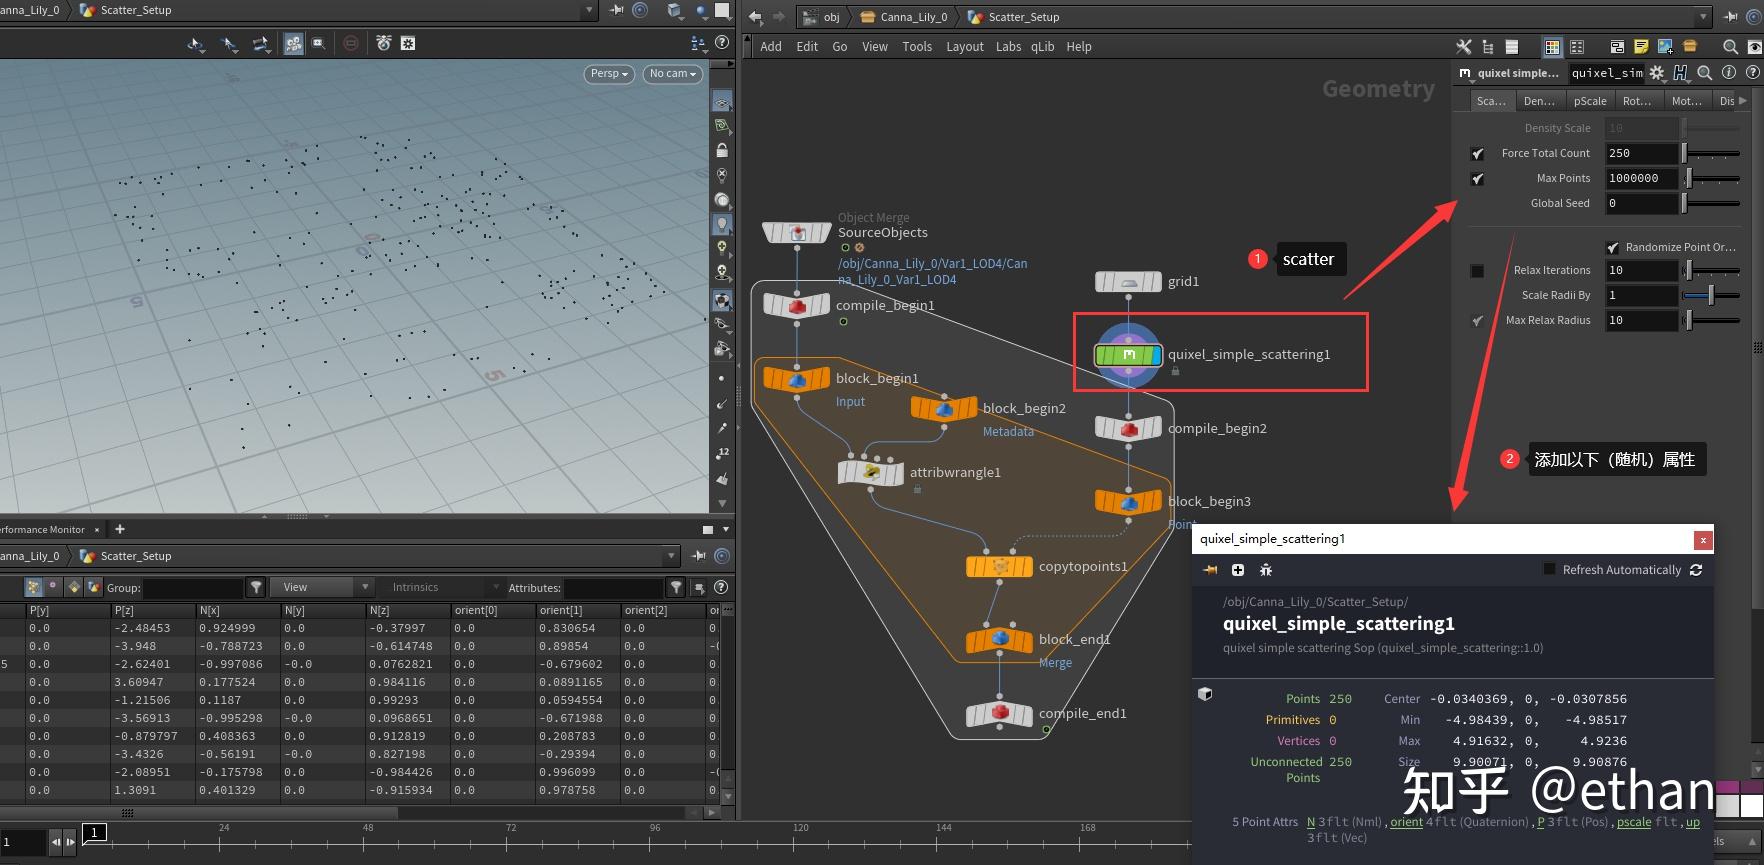Toggle Refresh Automatically checkbox
Image resolution: width=1764 pixels, height=865 pixels.
(1549, 569)
